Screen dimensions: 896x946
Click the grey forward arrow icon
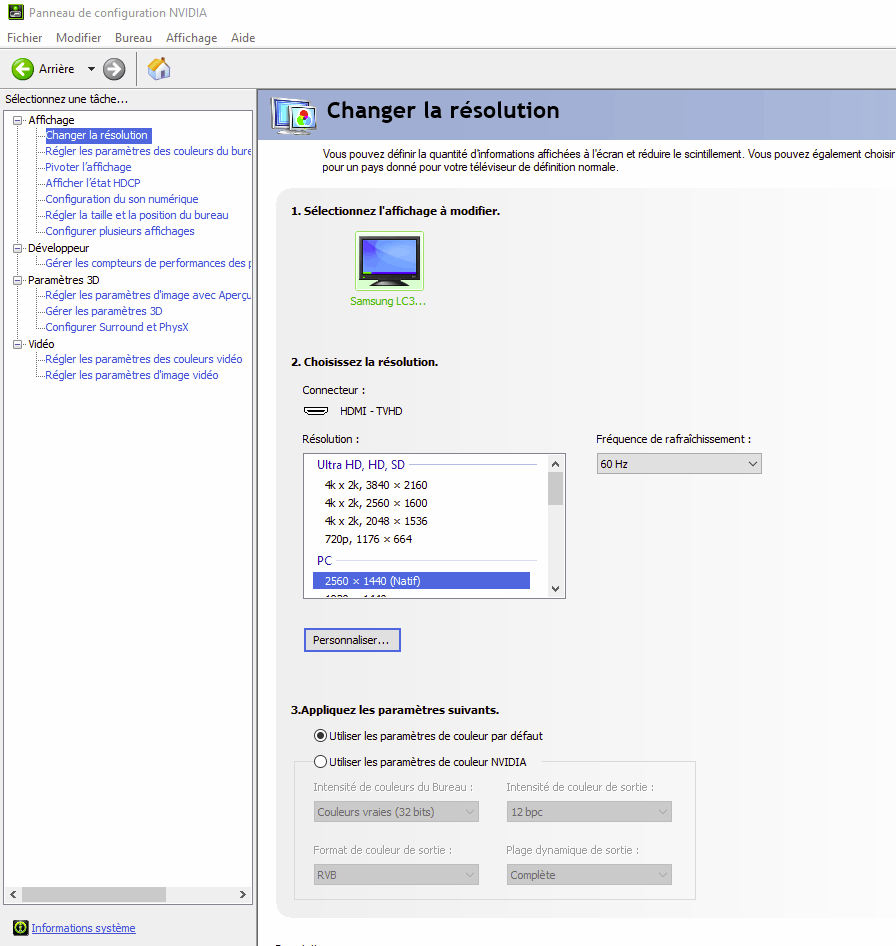[x=114, y=69]
